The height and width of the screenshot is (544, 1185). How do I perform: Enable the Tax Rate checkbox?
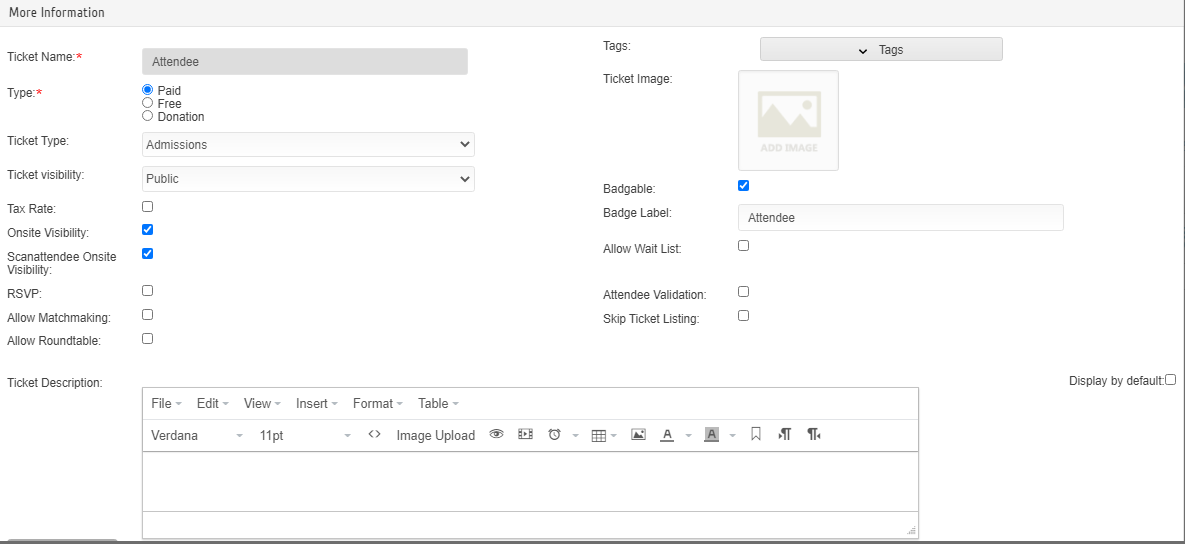click(148, 206)
